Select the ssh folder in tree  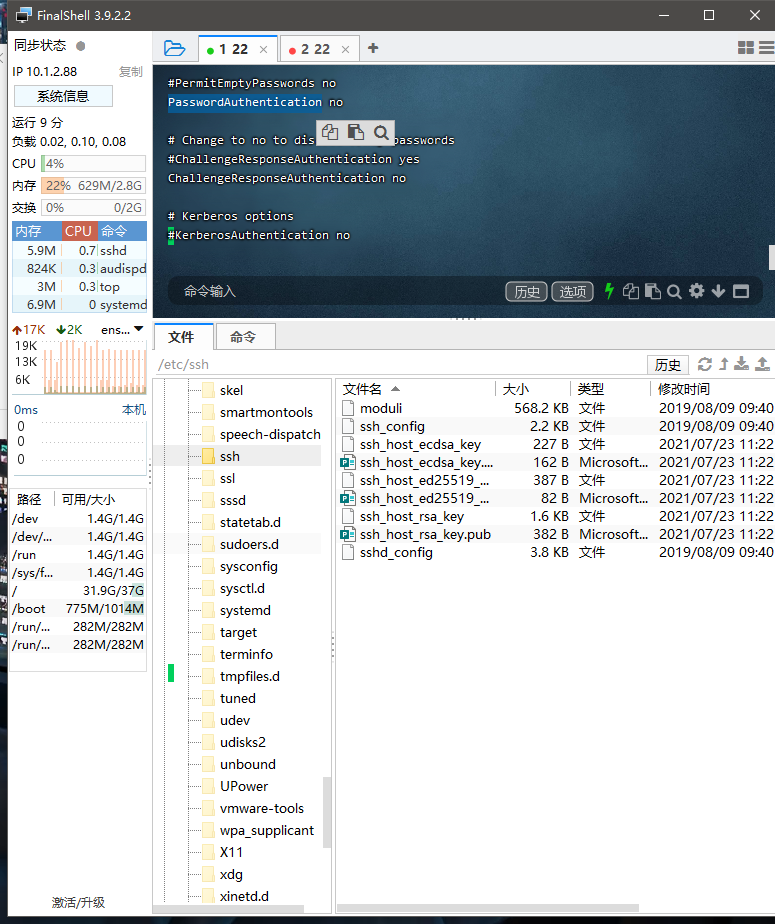pos(229,456)
